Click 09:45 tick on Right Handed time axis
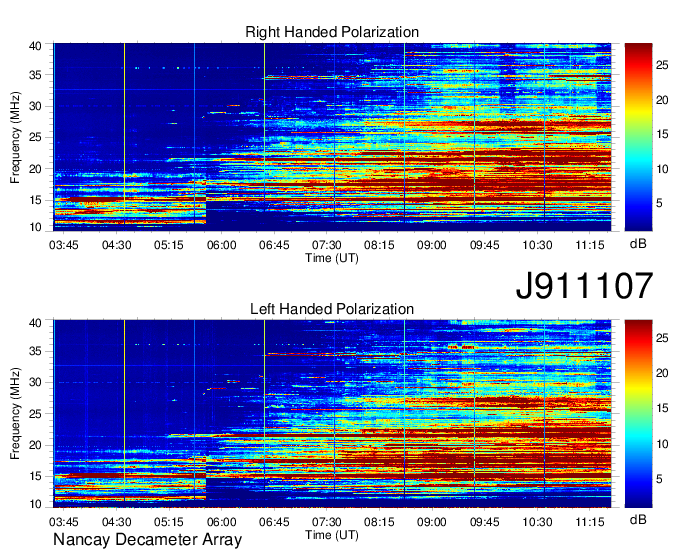Image resolution: width=680 pixels, height=552 pixels. click(484, 245)
